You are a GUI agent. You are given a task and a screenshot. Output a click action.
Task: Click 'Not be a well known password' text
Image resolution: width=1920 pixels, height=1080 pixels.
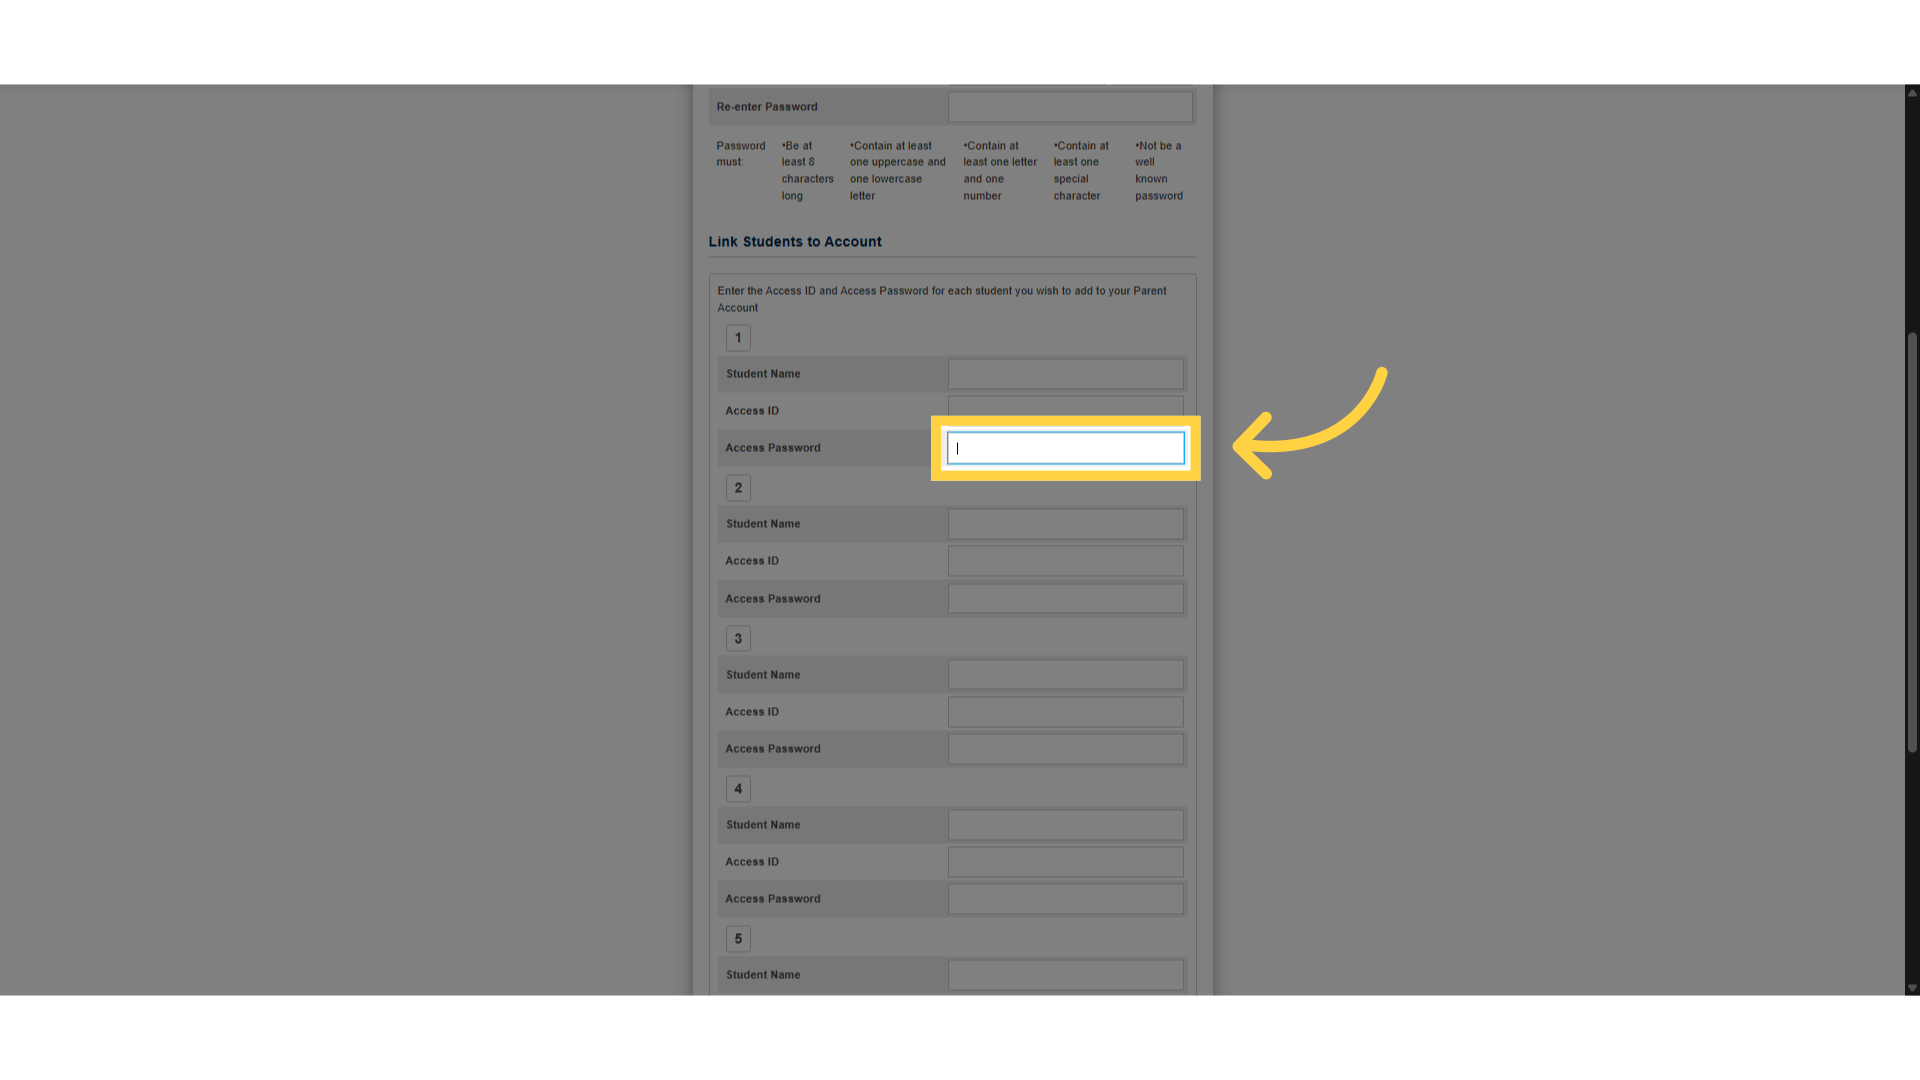tap(1159, 171)
